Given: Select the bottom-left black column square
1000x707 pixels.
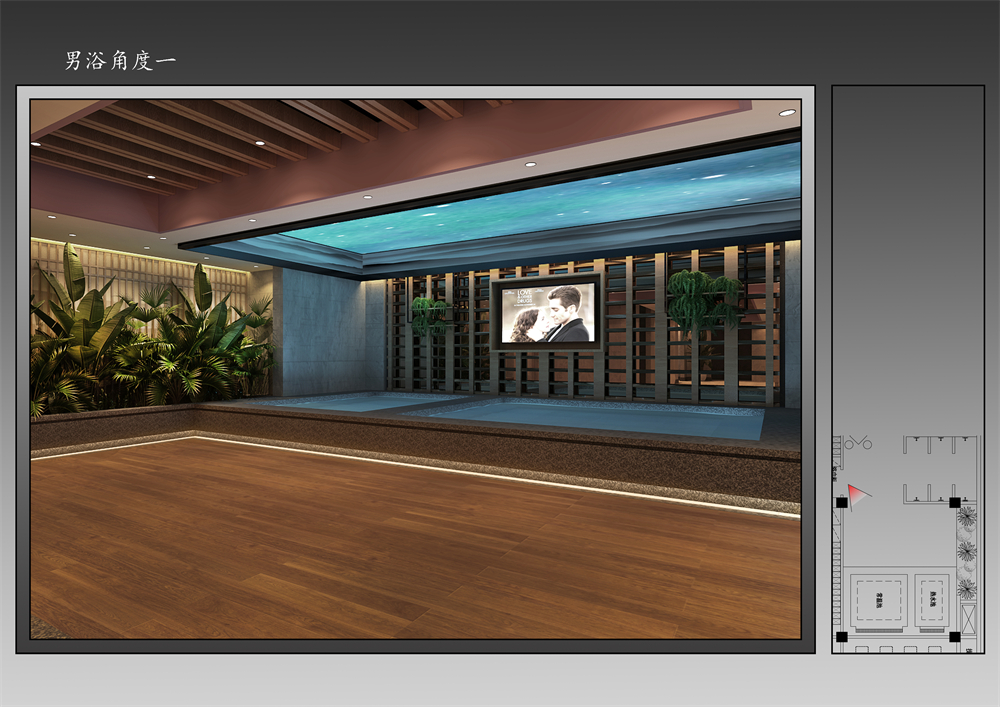Looking at the screenshot, I should (842, 636).
